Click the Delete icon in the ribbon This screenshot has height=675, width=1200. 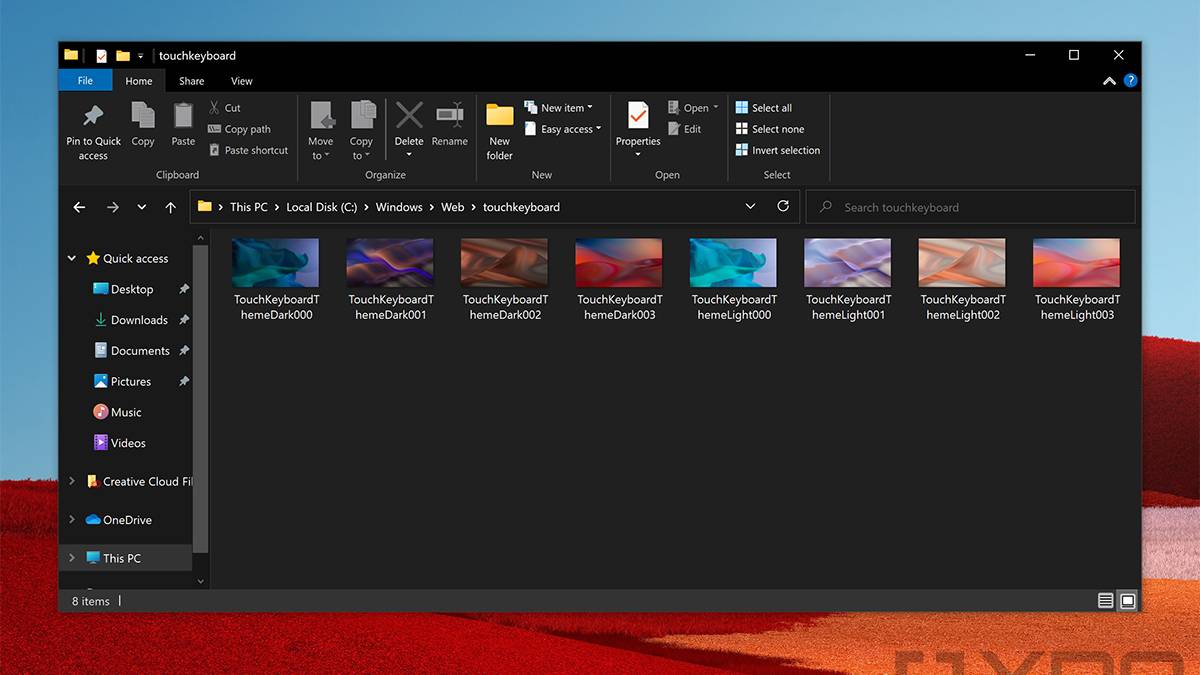[409, 116]
